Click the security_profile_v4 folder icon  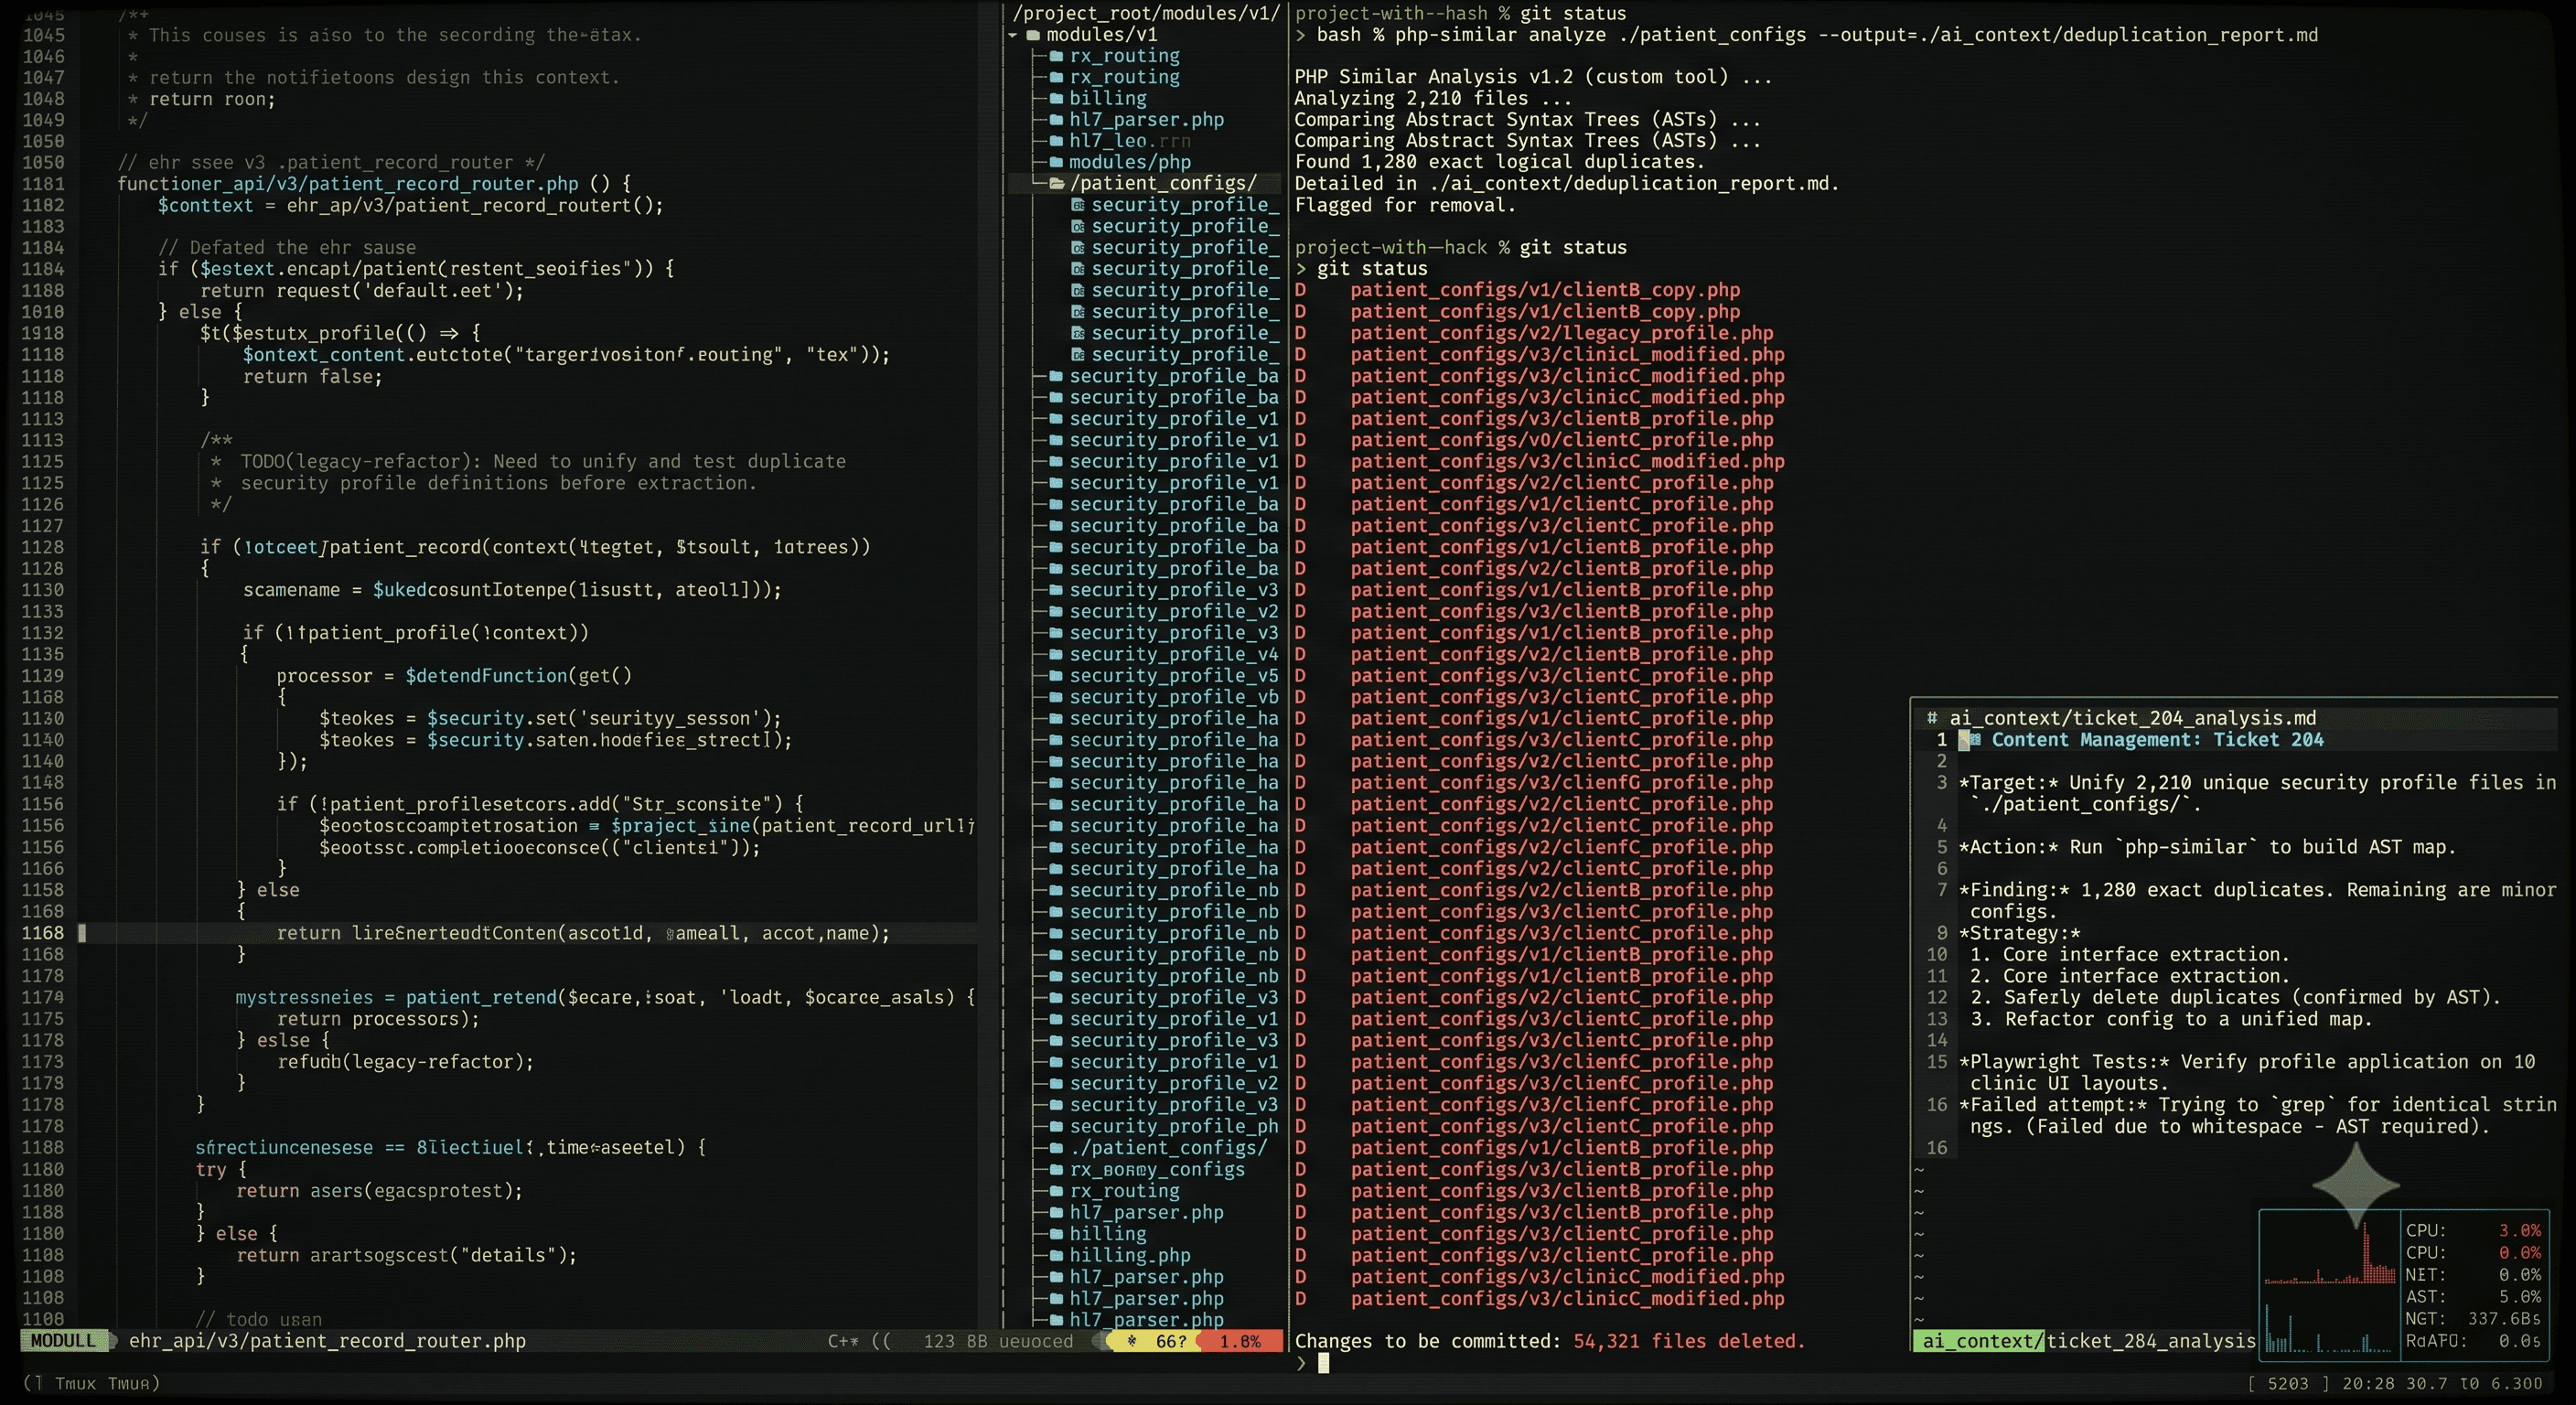[x=1055, y=655]
